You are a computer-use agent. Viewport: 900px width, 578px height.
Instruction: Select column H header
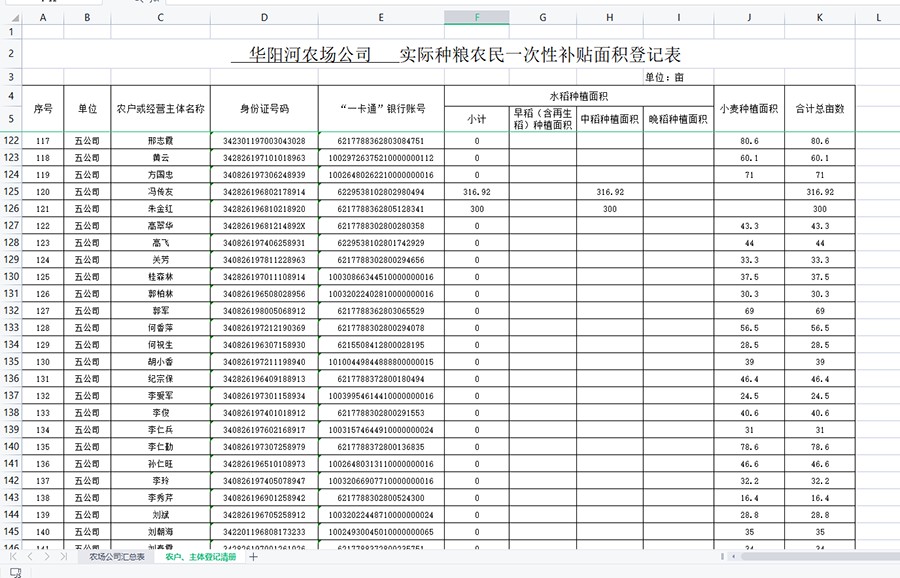(610, 18)
